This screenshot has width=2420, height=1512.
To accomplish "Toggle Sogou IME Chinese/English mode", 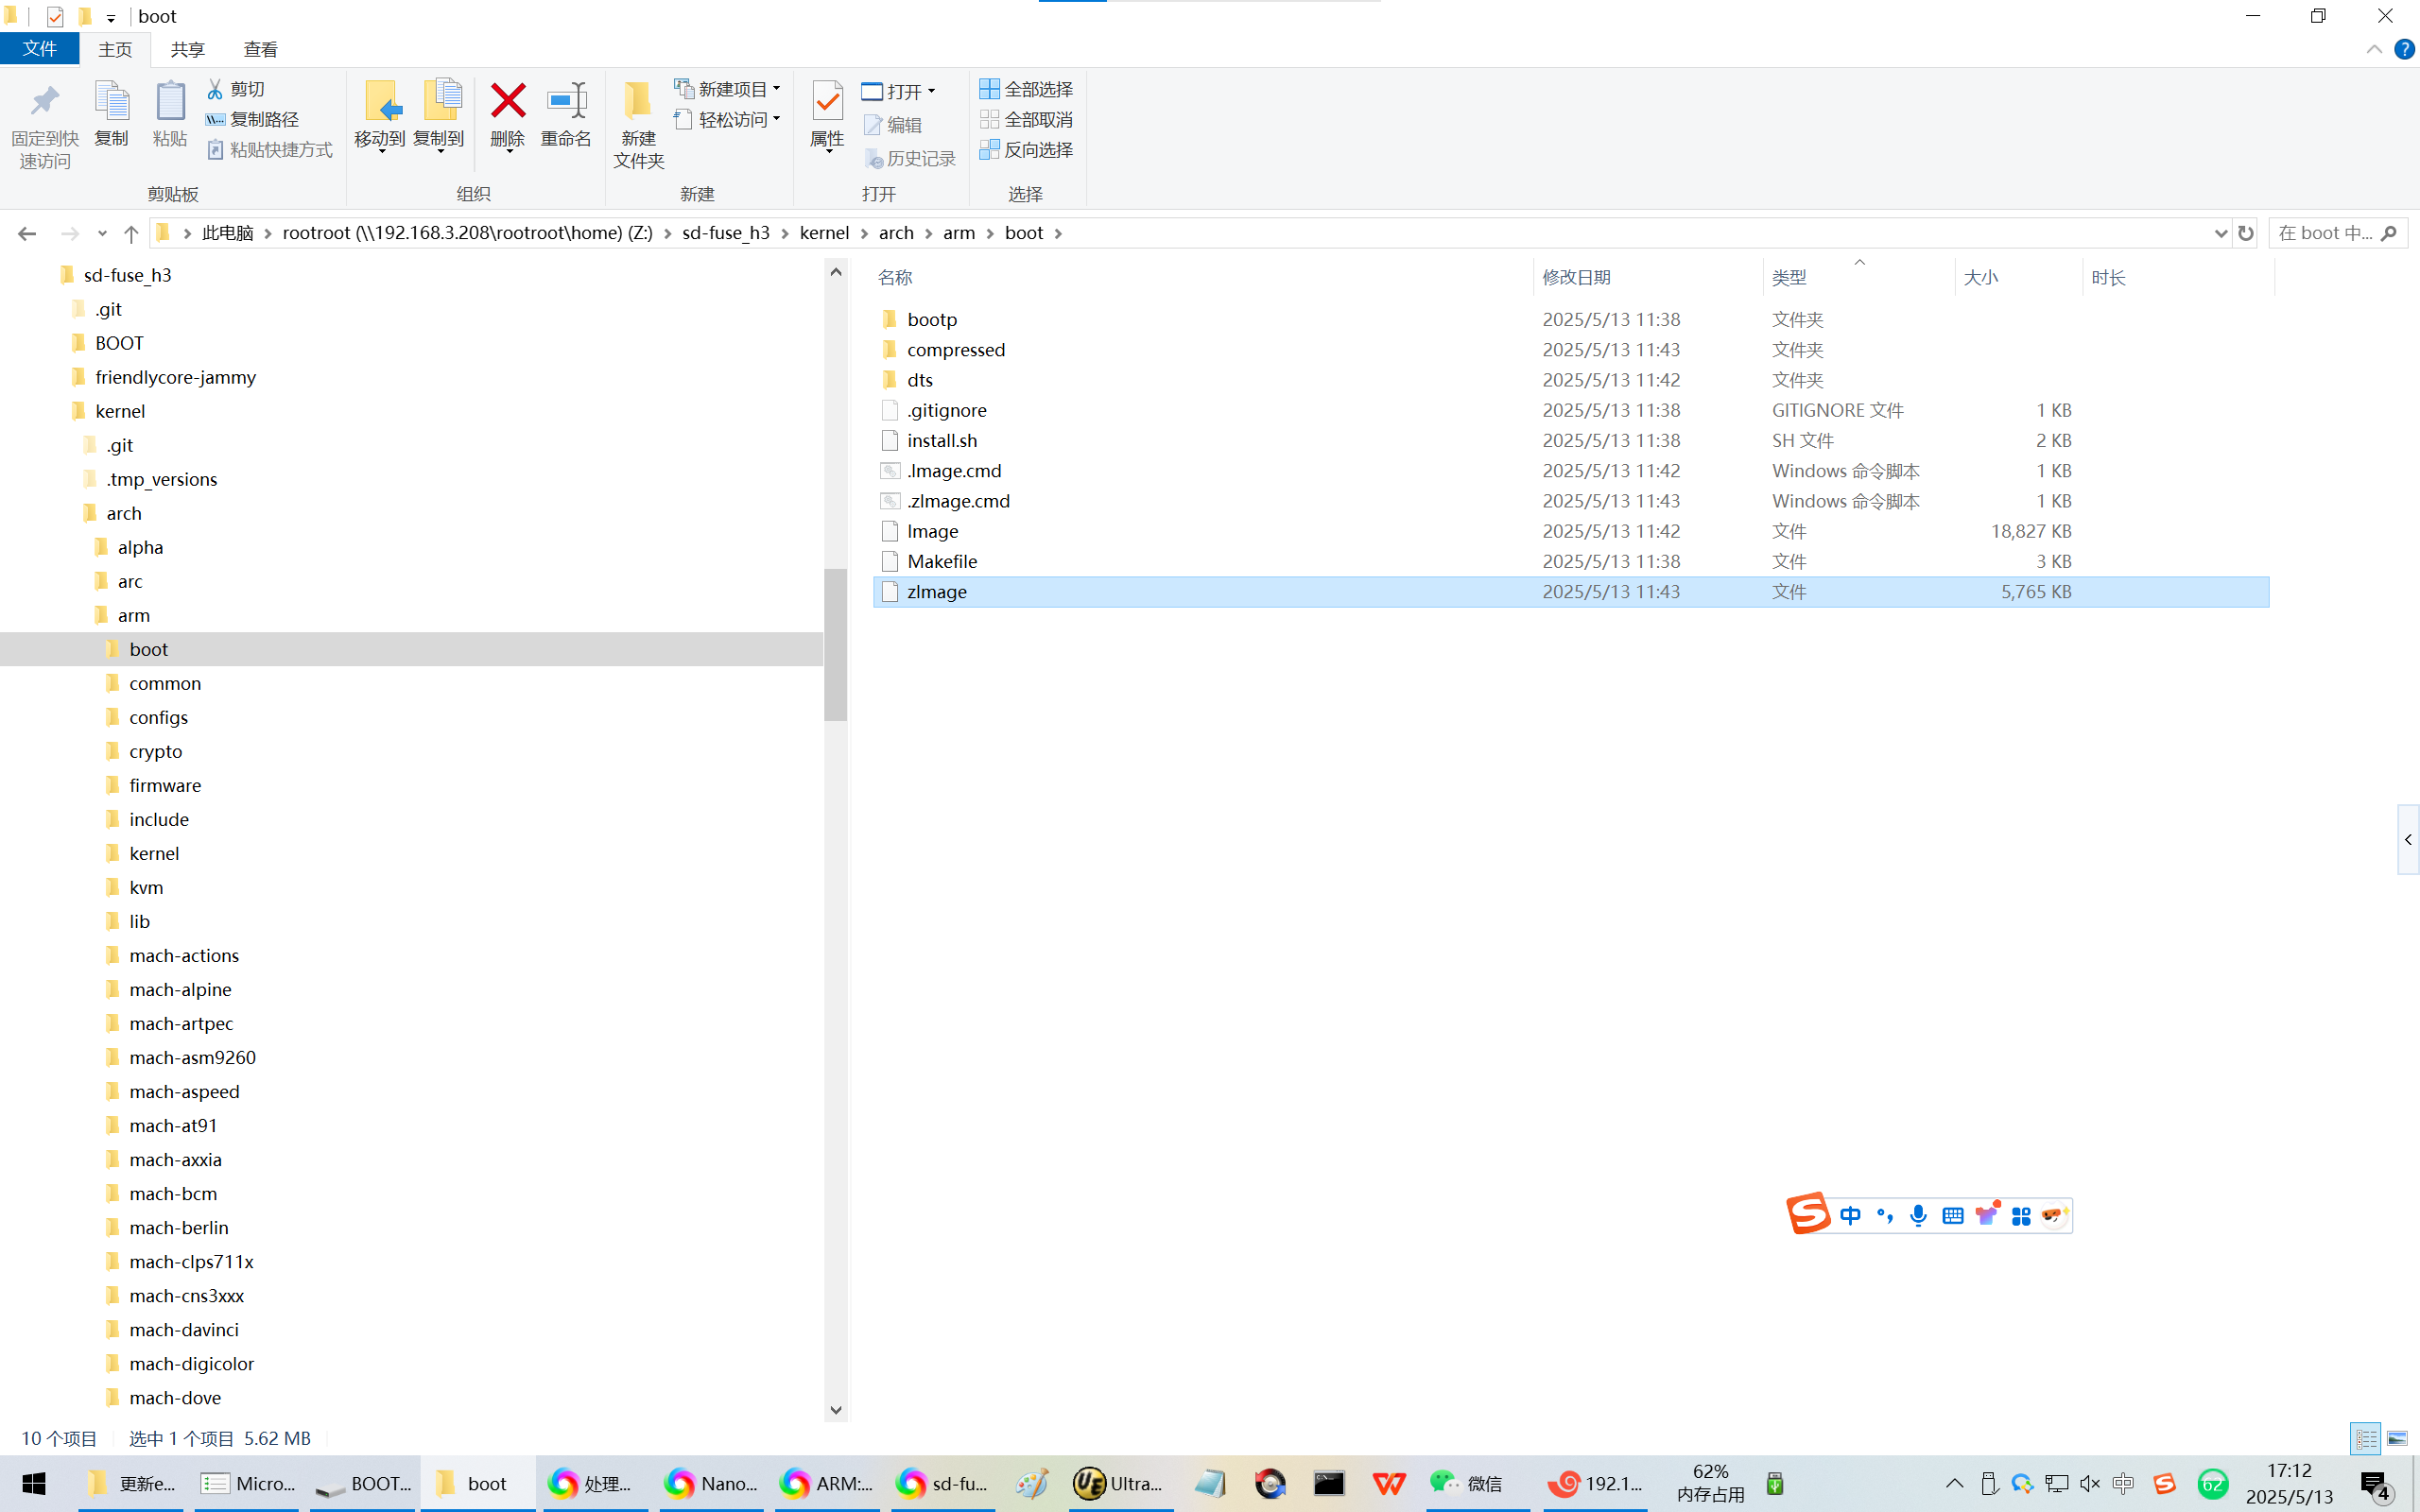I will (x=1850, y=1215).
